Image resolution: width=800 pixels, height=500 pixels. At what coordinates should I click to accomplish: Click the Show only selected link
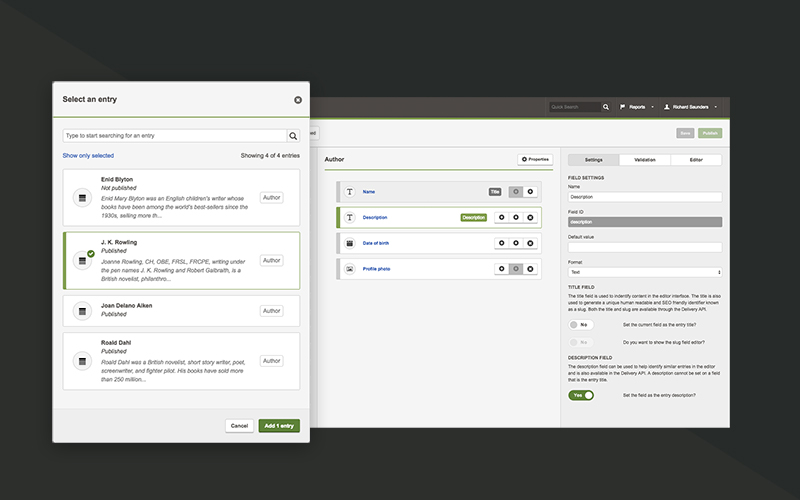pyautogui.click(x=88, y=156)
